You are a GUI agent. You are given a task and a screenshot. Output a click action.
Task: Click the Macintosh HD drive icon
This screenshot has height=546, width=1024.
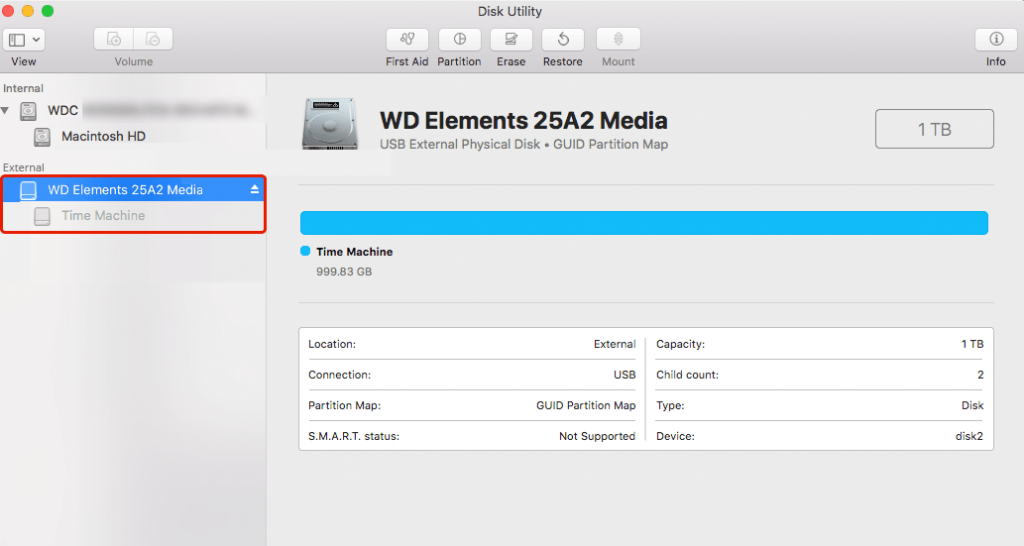42,136
